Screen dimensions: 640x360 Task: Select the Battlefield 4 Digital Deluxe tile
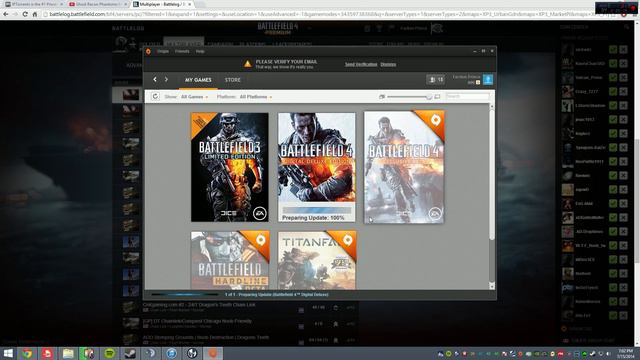click(316, 167)
